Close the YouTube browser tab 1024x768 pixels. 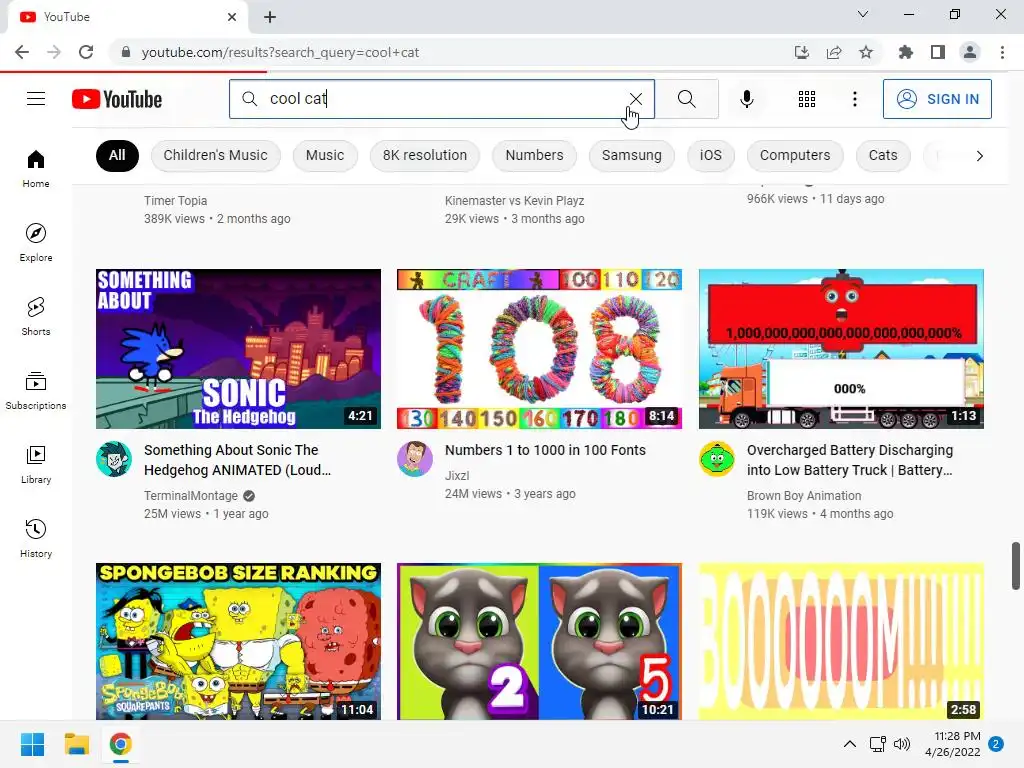point(232,17)
